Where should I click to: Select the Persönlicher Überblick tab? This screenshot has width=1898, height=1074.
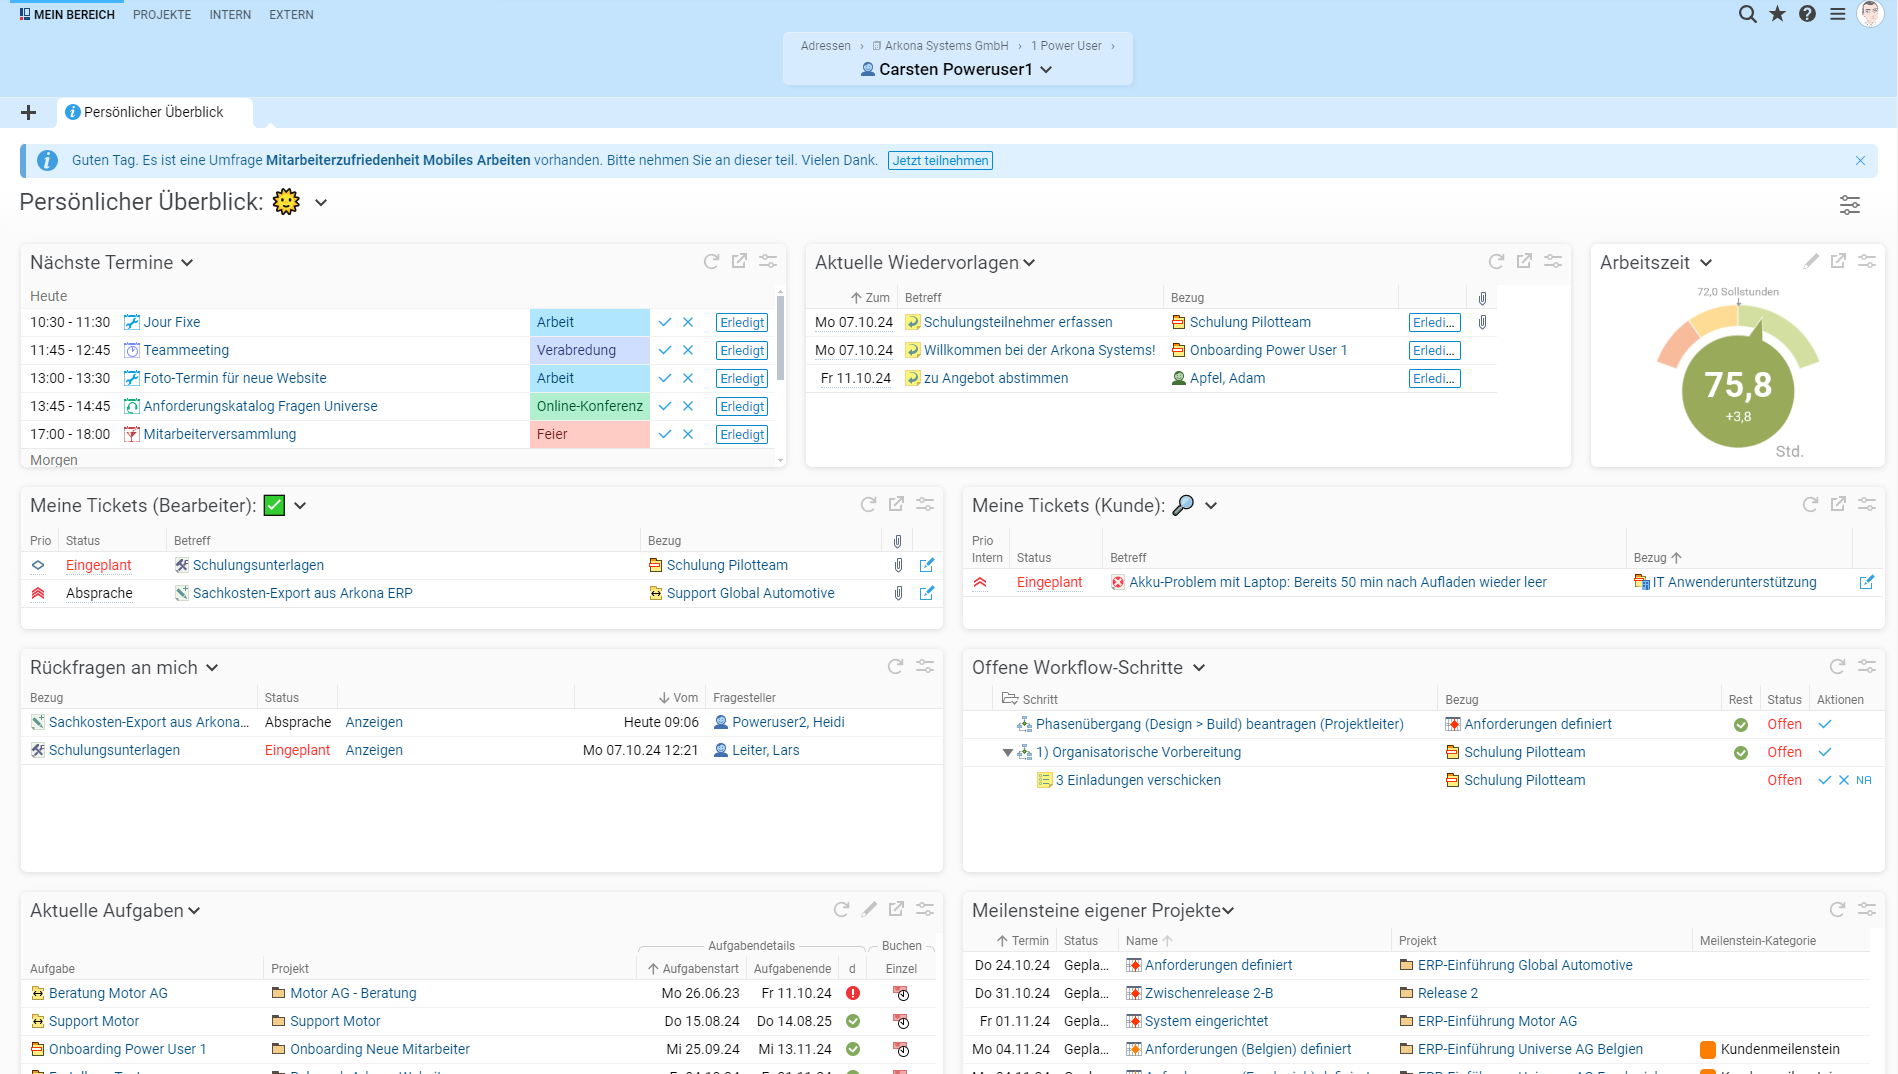pos(153,112)
